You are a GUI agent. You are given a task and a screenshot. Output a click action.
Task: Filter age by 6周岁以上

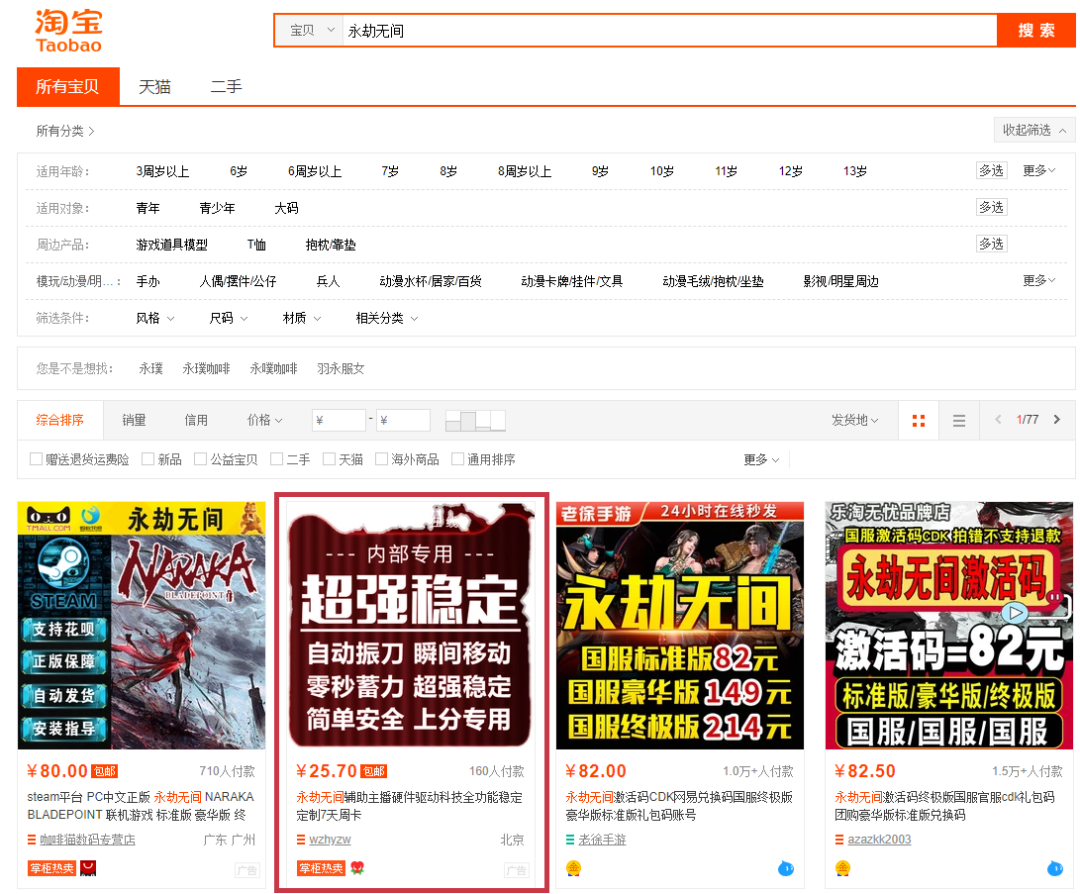315,171
